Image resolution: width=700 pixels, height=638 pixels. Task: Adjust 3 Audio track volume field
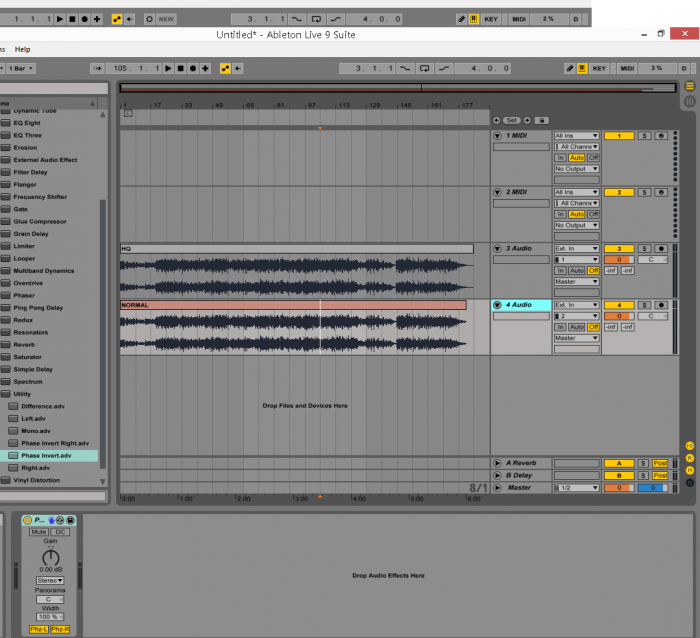pyautogui.click(x=619, y=260)
